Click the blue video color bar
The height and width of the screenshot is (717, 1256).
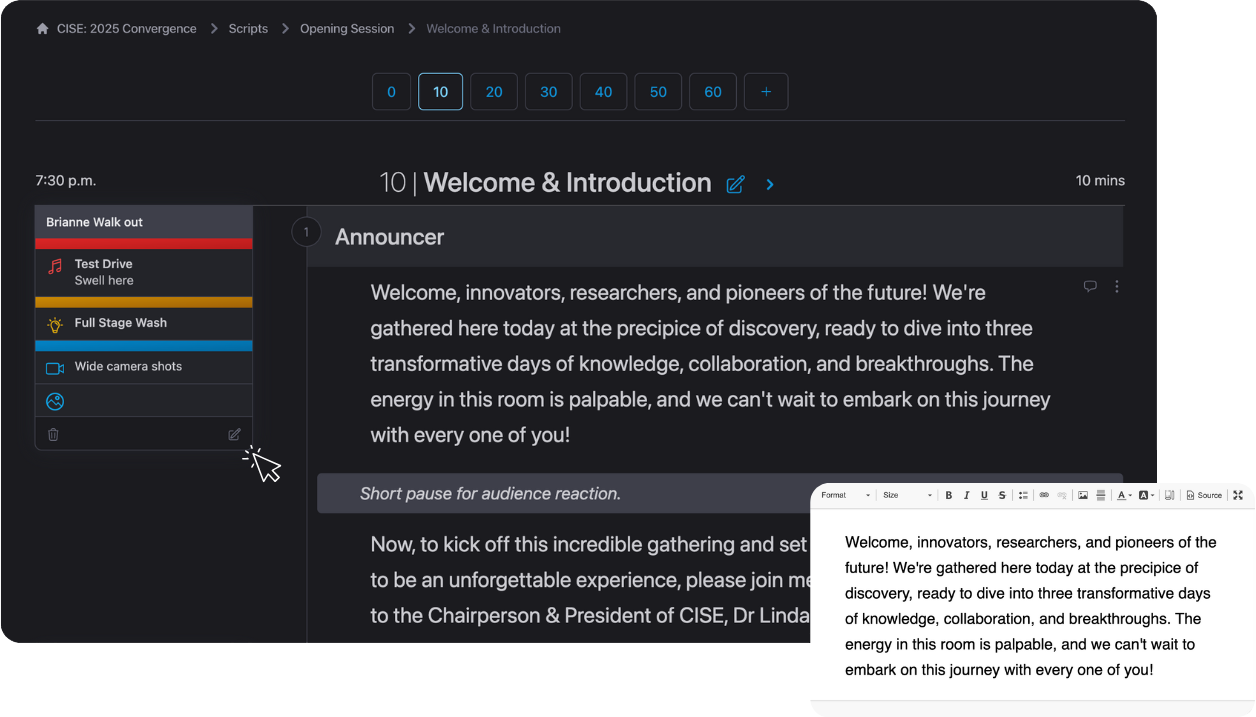coord(144,345)
